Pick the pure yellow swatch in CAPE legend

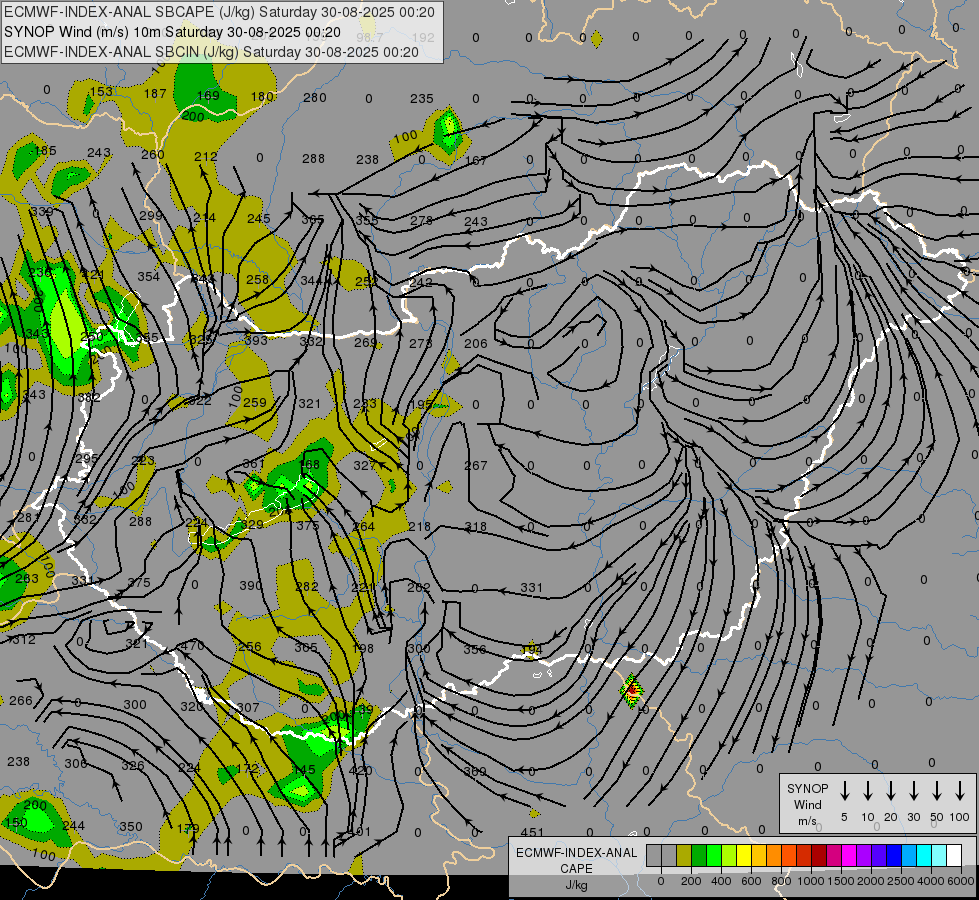click(x=744, y=855)
